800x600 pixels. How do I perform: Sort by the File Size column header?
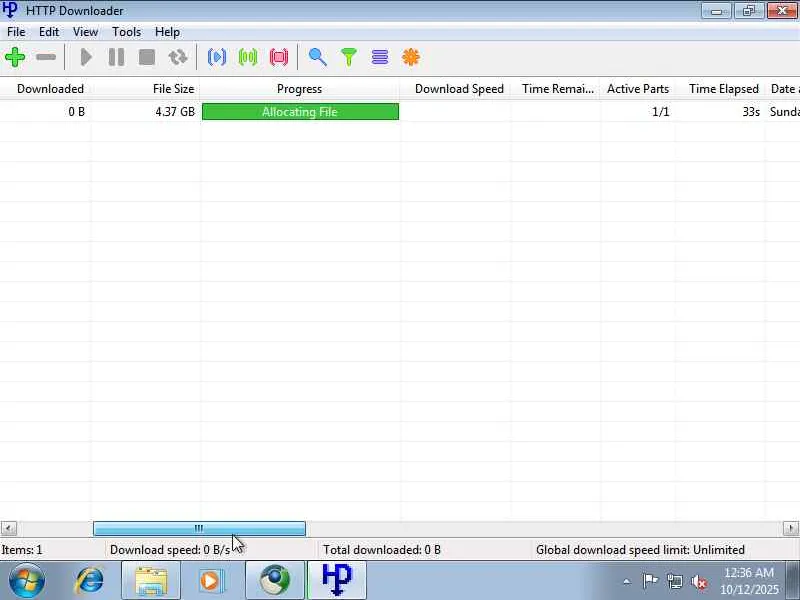(146, 89)
